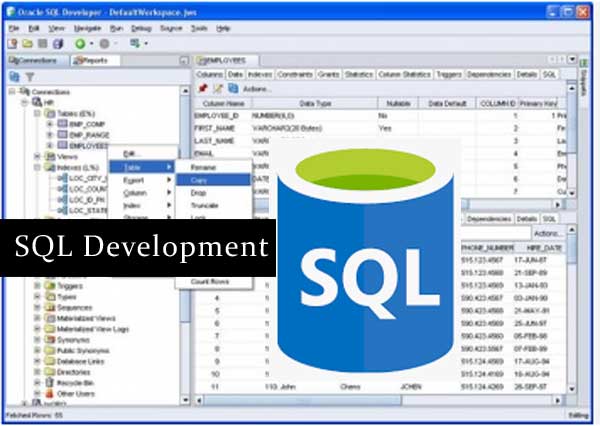Image resolution: width=600 pixels, height=426 pixels.
Task: Choose Drop in the Table submenu
Action: click(x=214, y=193)
